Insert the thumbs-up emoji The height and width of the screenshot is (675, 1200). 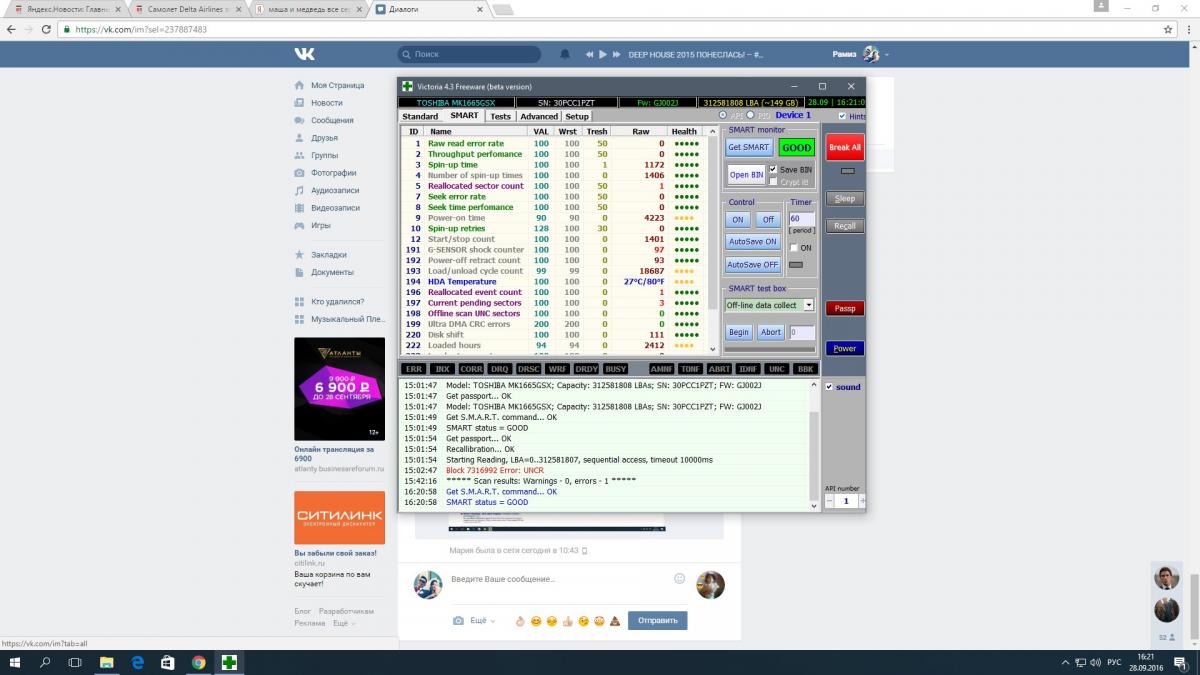567,621
